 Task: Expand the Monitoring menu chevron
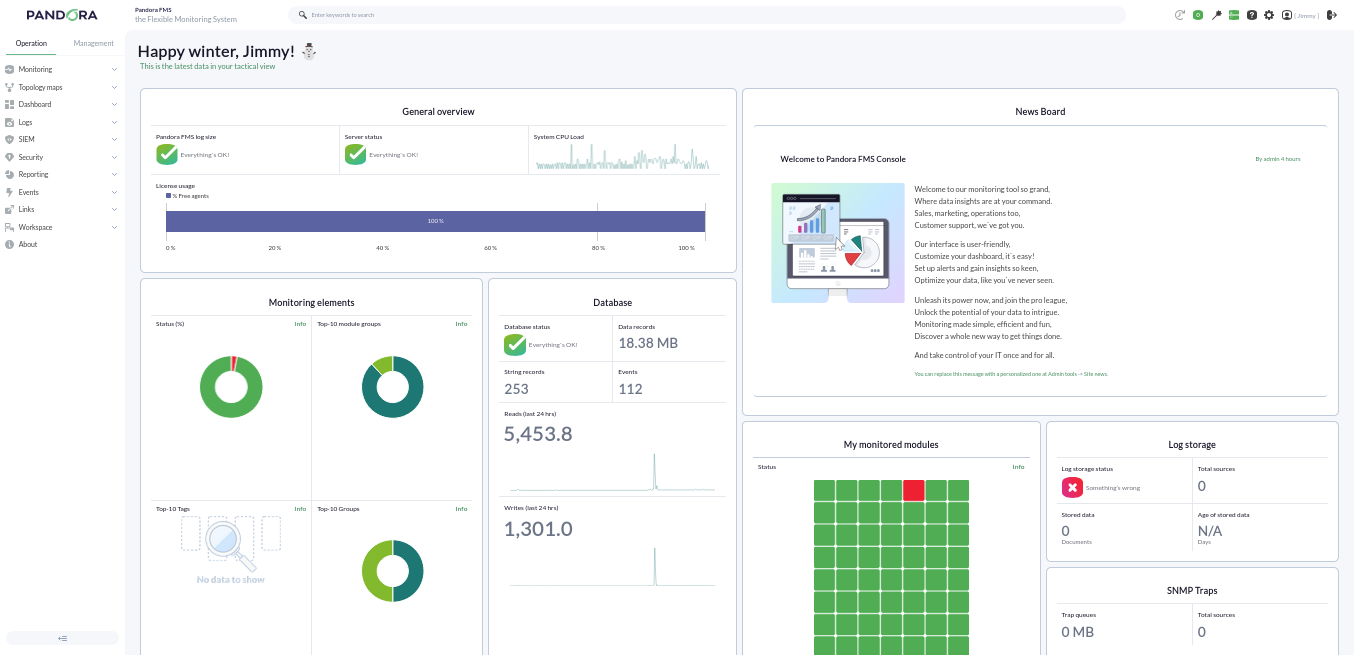(x=114, y=70)
